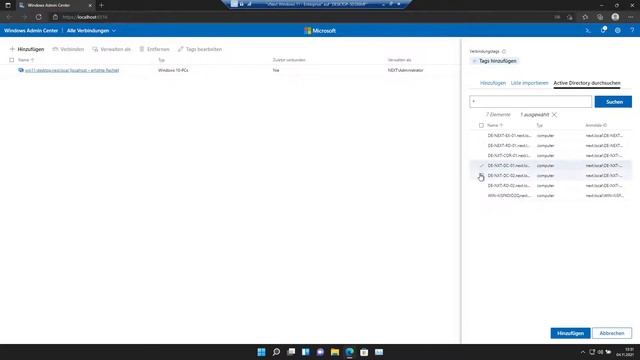
Task: Open the settings gear in header
Action: pyautogui.click(x=618, y=31)
